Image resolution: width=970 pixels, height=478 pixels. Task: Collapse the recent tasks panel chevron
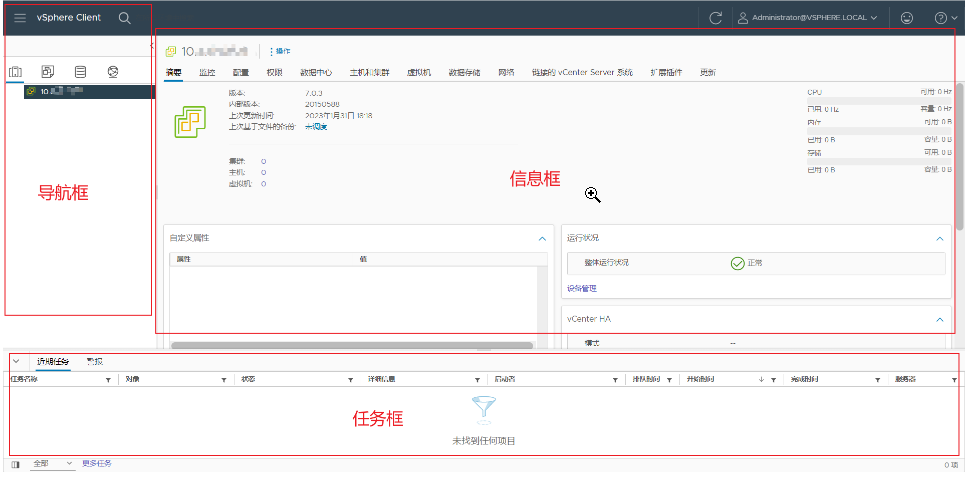(17, 361)
